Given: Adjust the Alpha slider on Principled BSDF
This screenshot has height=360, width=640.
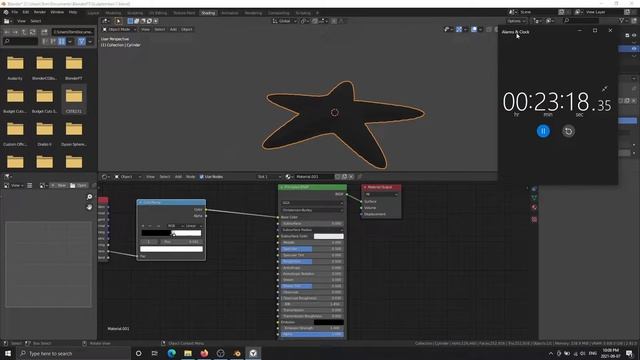Looking at the screenshot, I should [312, 334].
